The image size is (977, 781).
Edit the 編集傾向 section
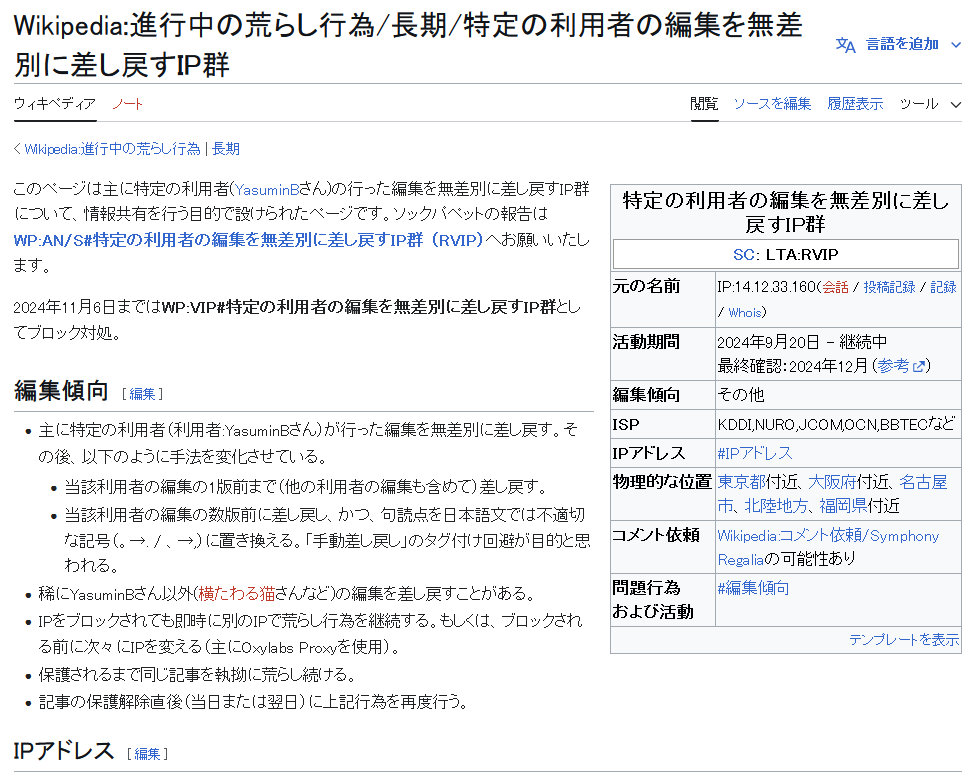point(142,394)
